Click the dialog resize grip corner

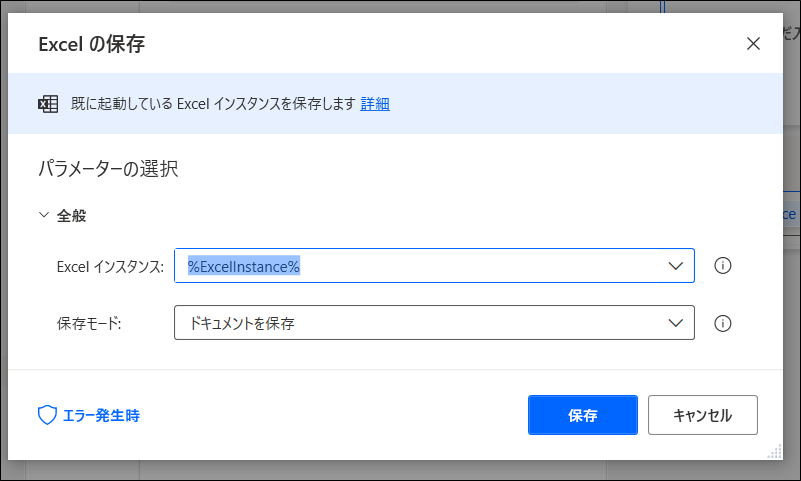774,452
